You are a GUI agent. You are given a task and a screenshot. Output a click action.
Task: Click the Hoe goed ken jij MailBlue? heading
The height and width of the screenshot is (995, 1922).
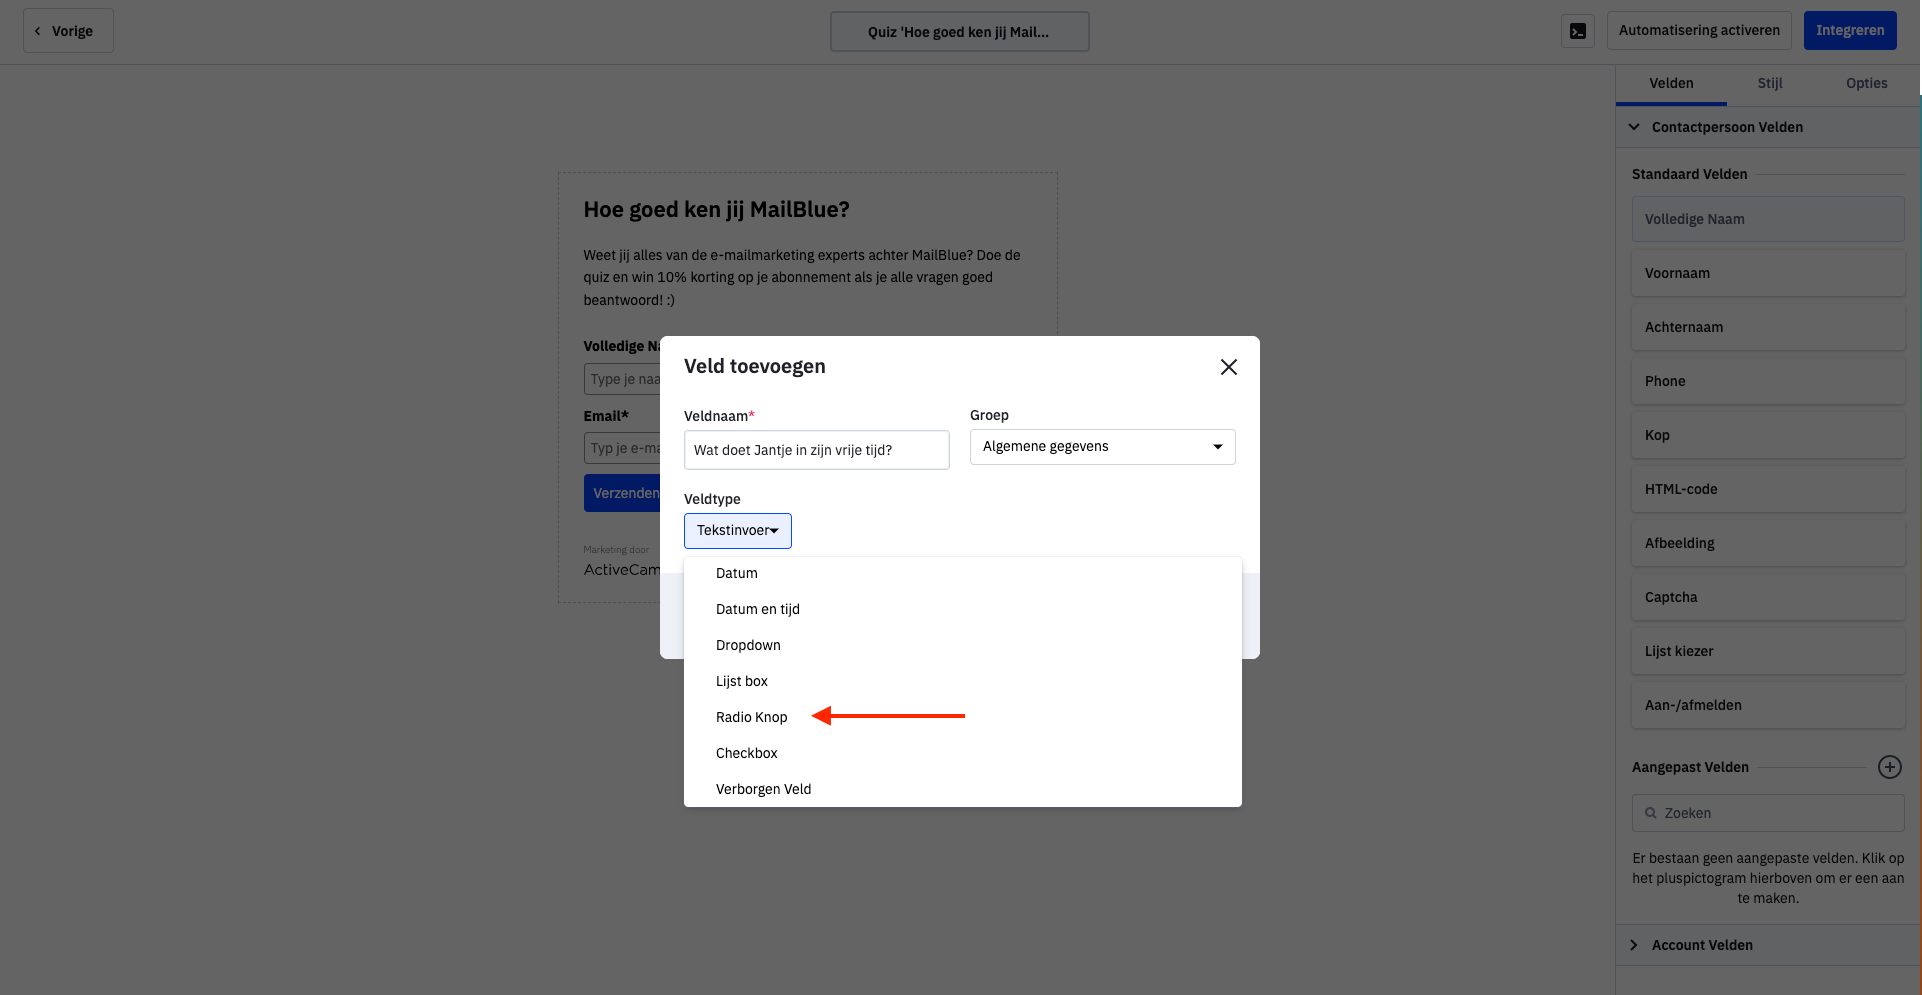[716, 209]
